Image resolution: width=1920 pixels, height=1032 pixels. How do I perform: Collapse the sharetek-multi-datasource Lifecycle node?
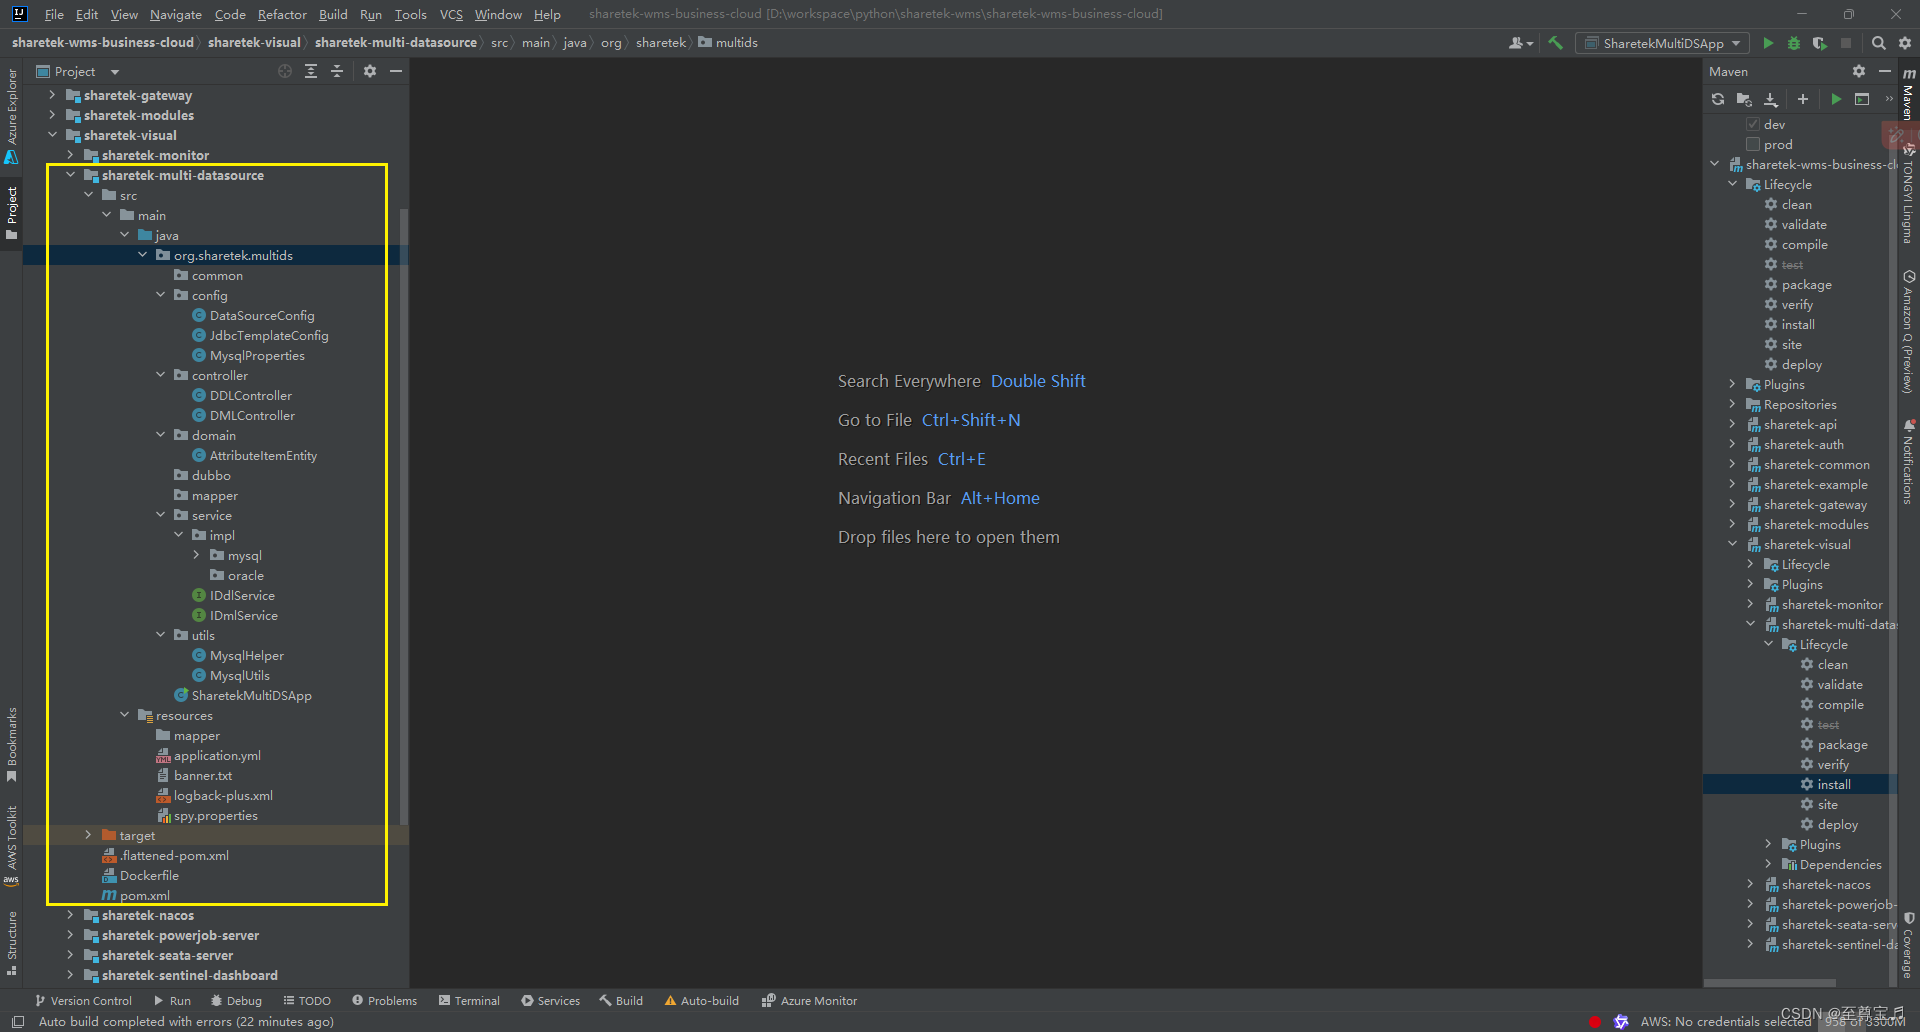(1768, 644)
